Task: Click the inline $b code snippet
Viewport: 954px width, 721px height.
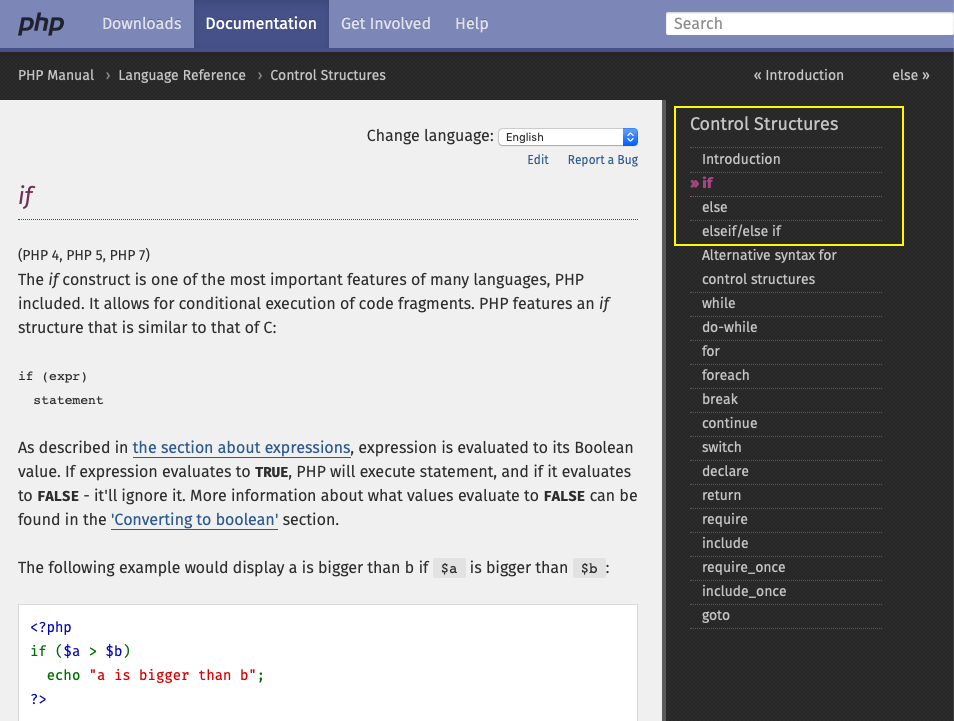Action: point(589,568)
